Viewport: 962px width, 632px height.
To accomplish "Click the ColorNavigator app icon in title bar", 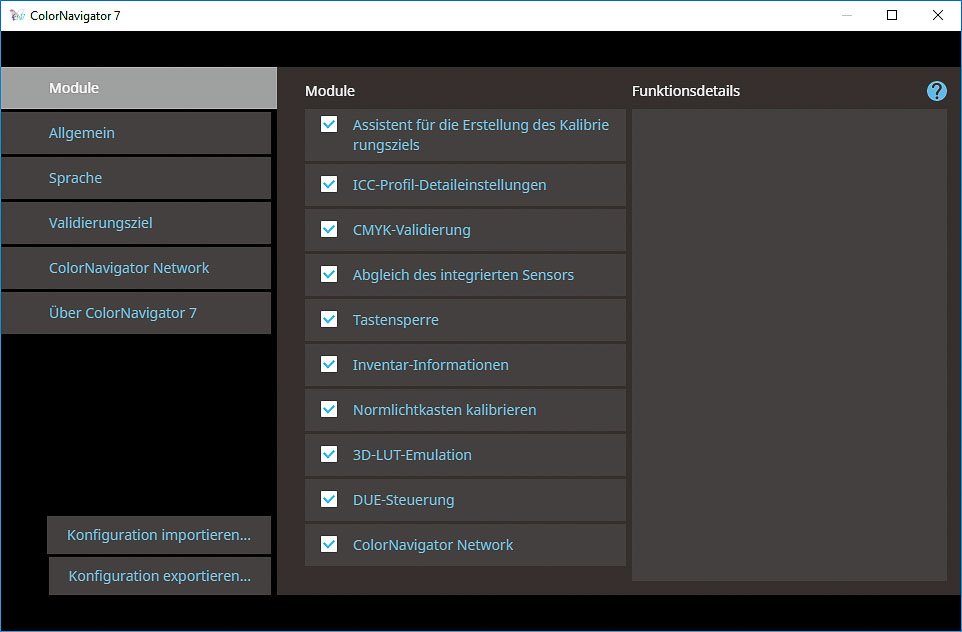I will pyautogui.click(x=17, y=15).
